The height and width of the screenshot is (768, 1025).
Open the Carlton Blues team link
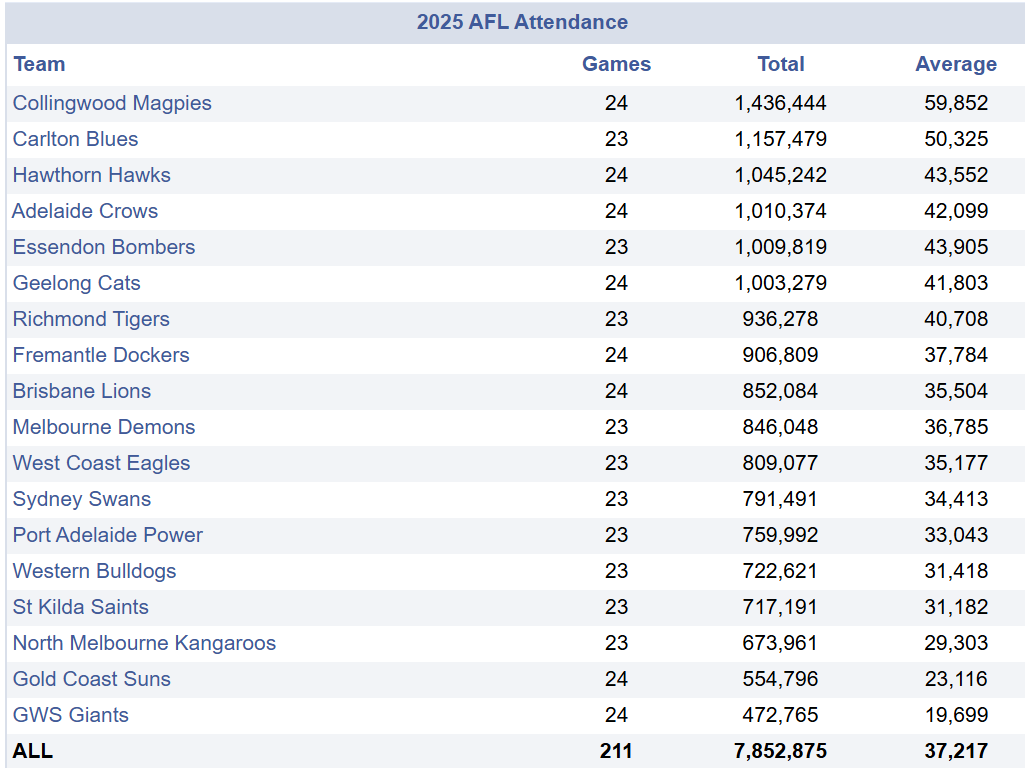[x=75, y=139]
